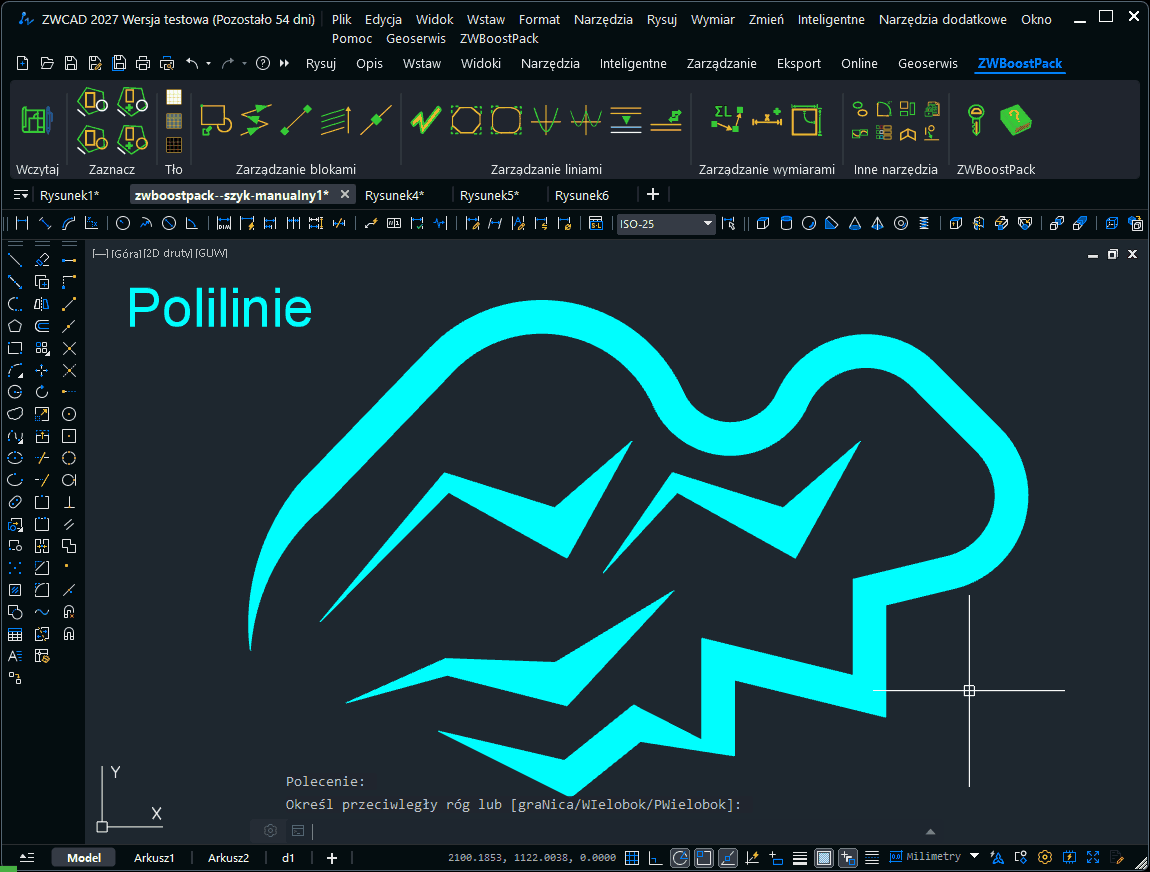This screenshot has height=872, width=1150.
Task: Toggle grid display in status bar
Action: coord(632,857)
